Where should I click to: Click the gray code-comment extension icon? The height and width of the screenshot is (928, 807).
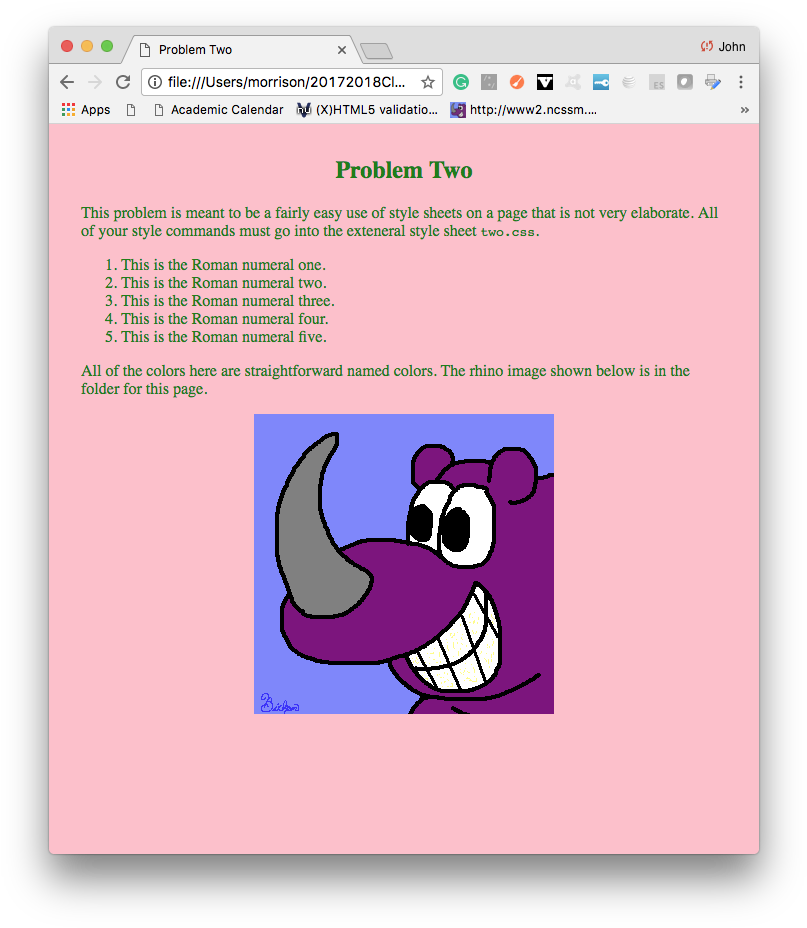point(489,82)
